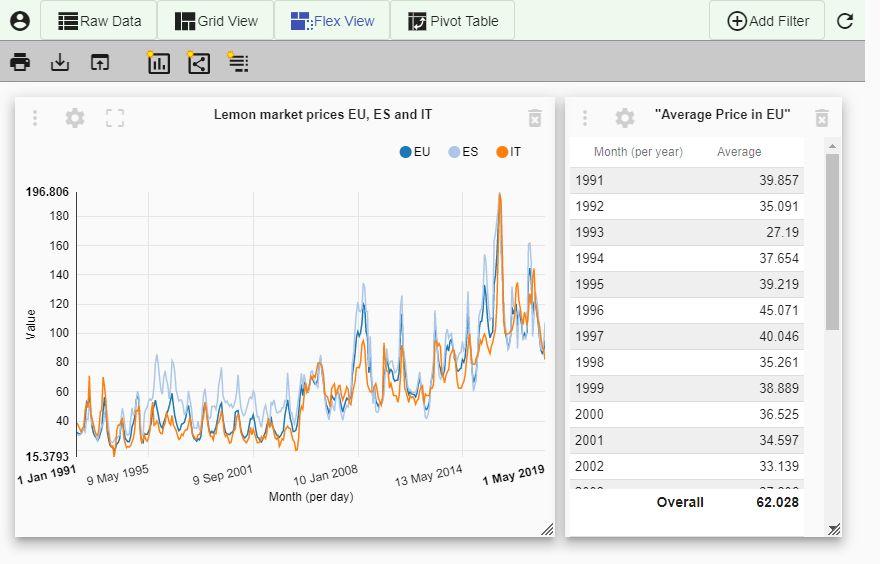Add a new table list widget
Screen dimensions: 880x564
(x=238, y=63)
